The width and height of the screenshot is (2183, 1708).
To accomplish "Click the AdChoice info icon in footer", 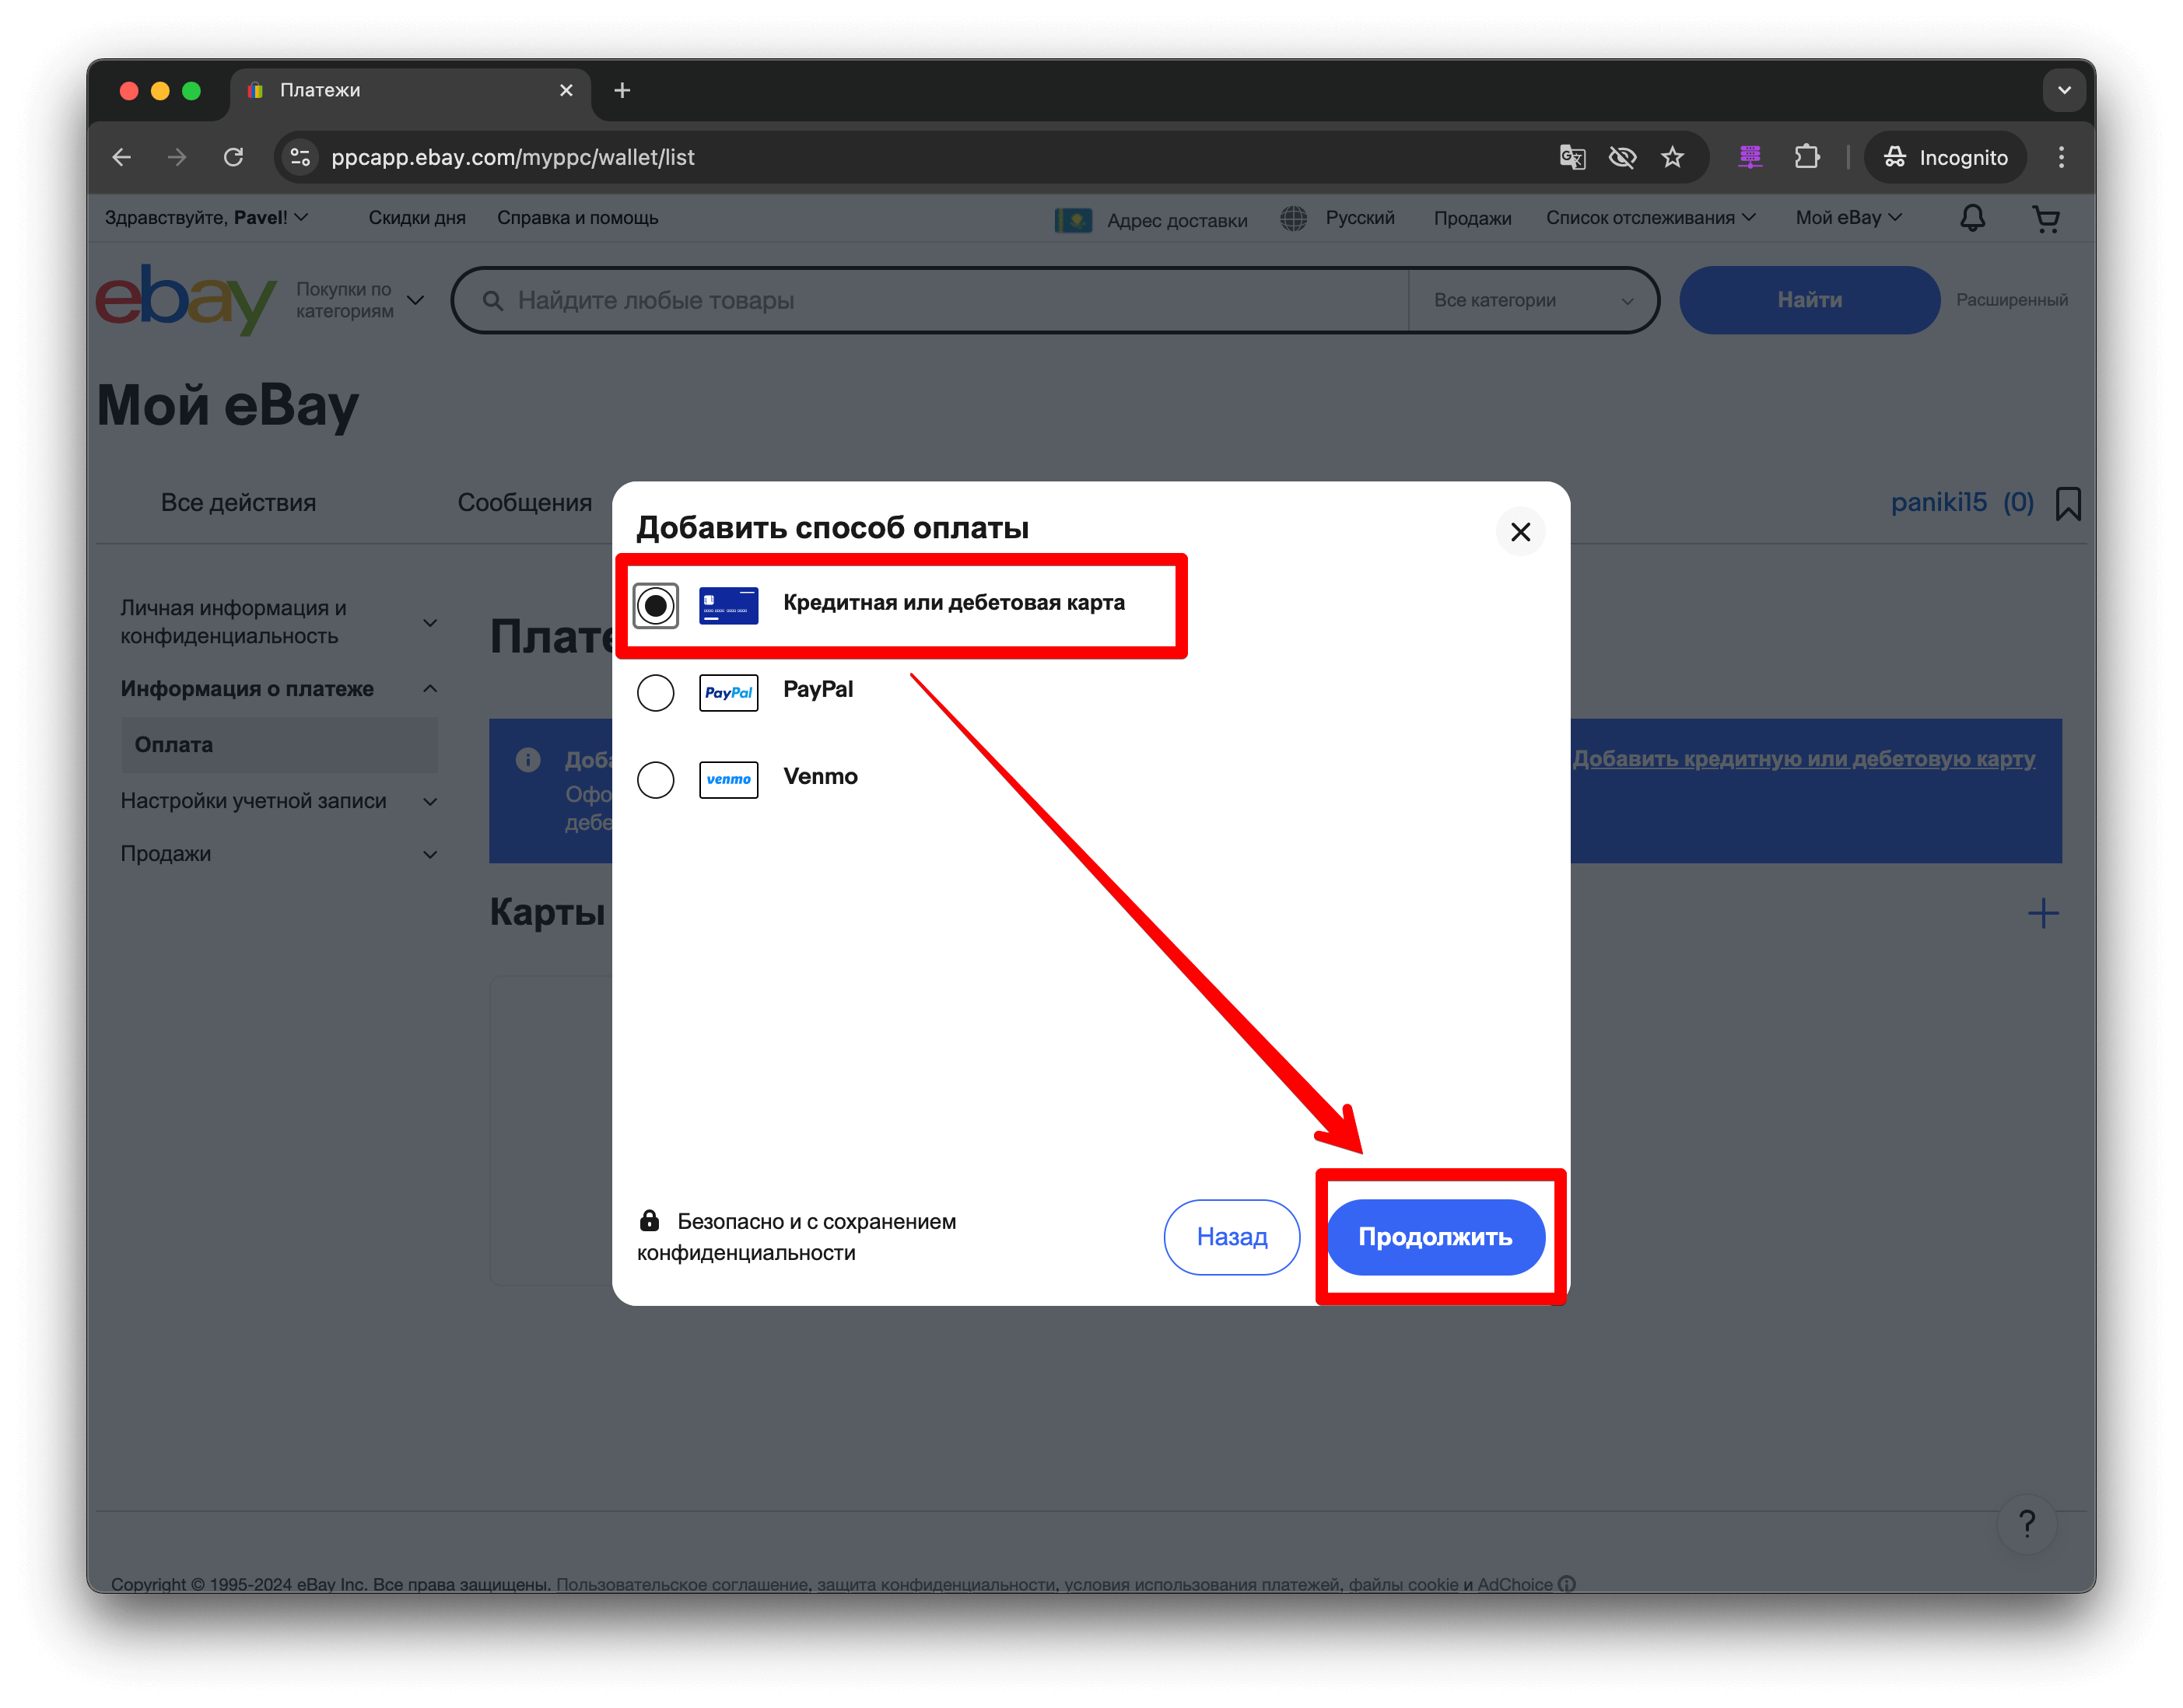I will pyautogui.click(x=1567, y=1584).
